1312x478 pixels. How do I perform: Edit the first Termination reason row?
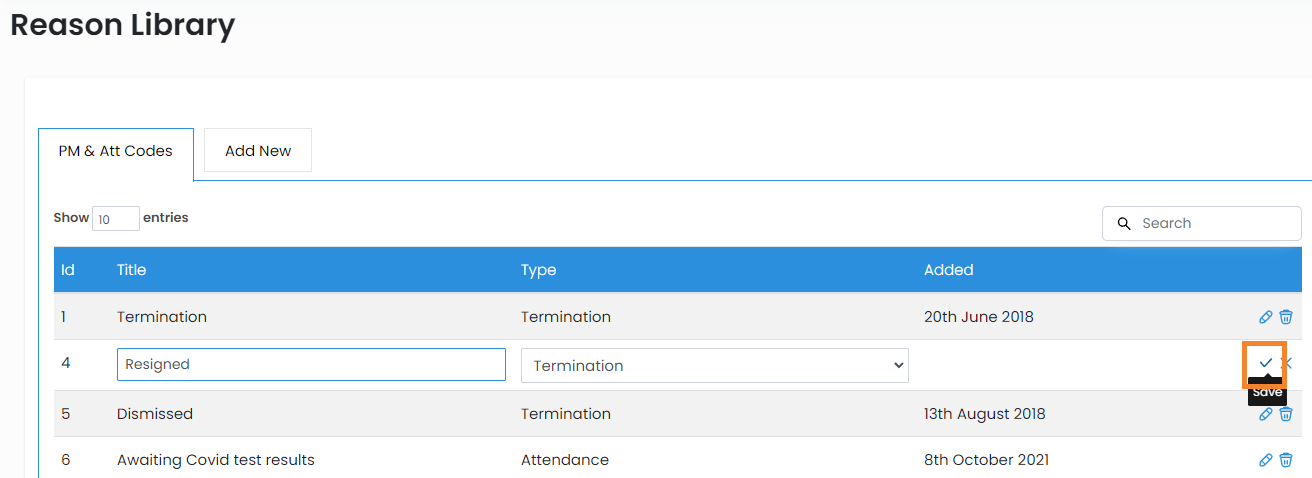(x=1265, y=317)
